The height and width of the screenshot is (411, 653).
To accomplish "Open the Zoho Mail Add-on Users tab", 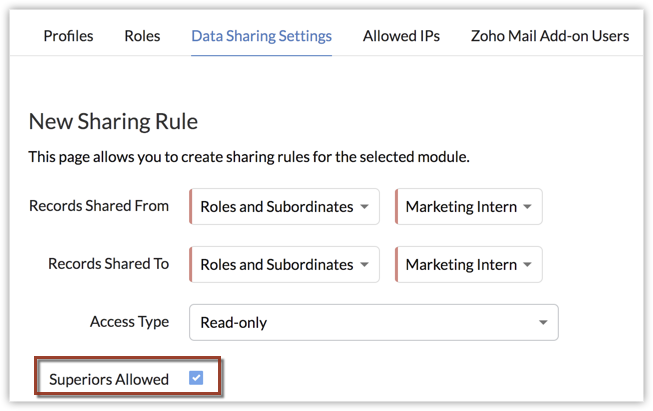I will click(x=550, y=36).
